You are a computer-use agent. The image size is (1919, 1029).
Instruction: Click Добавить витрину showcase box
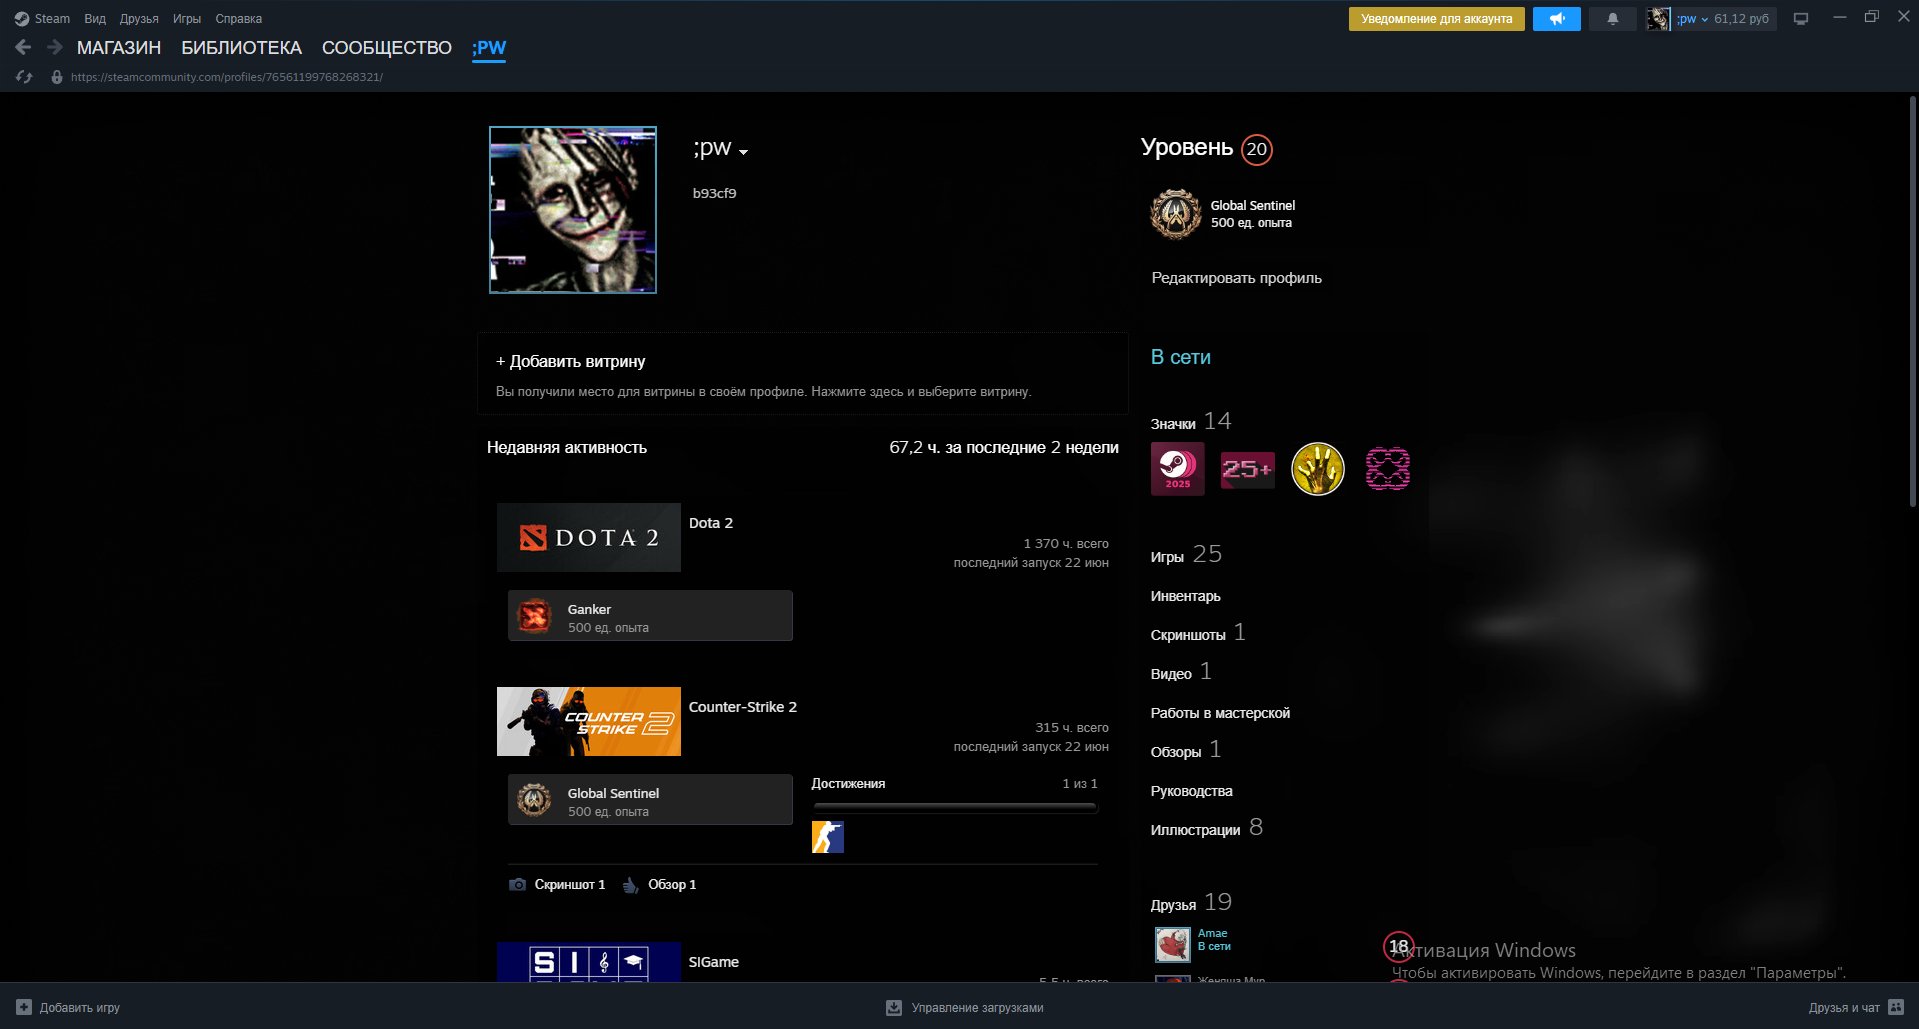point(803,374)
